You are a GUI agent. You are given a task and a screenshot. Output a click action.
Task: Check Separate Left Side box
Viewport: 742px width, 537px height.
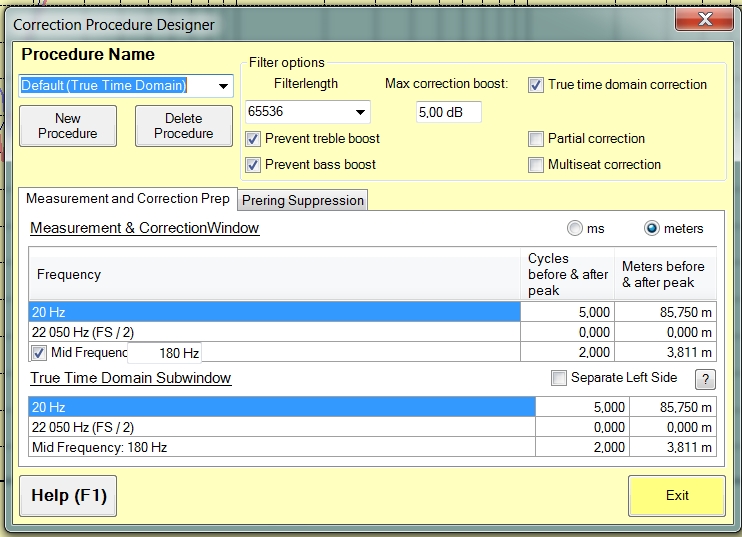(559, 378)
